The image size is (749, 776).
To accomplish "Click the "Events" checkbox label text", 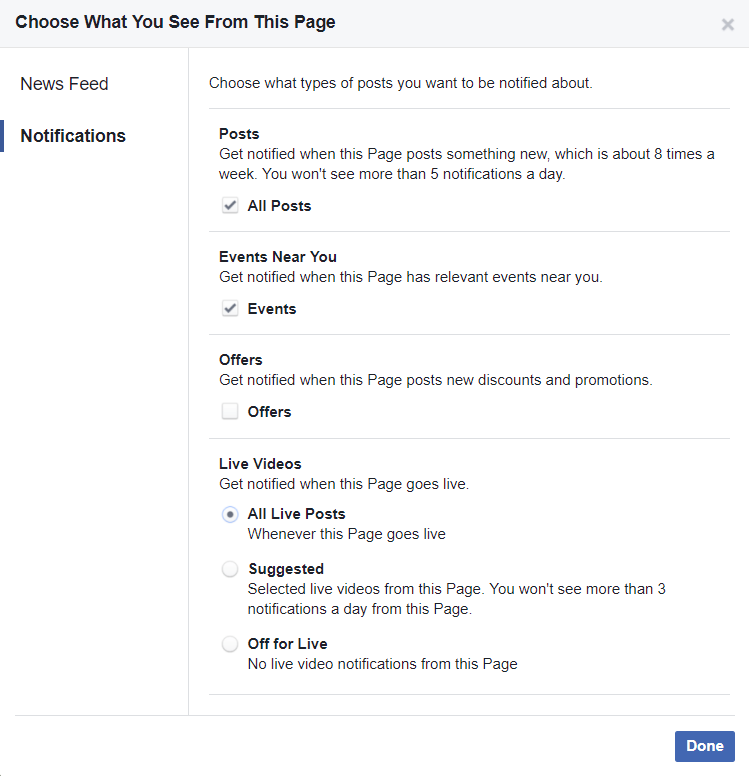I will point(272,309).
